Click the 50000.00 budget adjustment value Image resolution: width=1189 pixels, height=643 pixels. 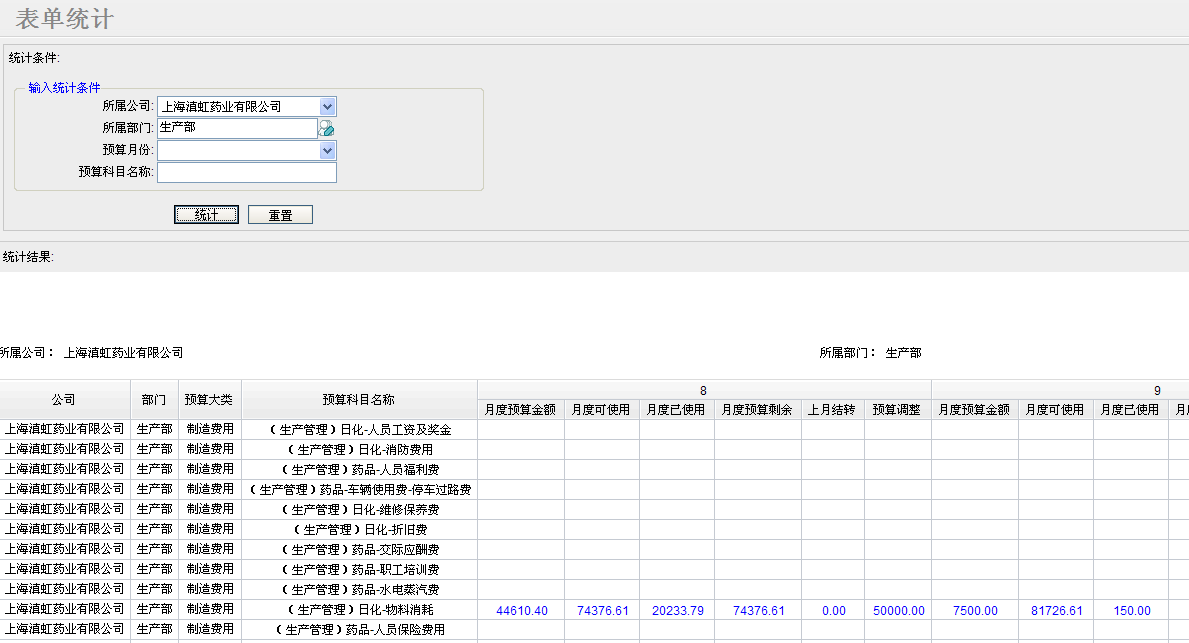pyautogui.click(x=898, y=610)
